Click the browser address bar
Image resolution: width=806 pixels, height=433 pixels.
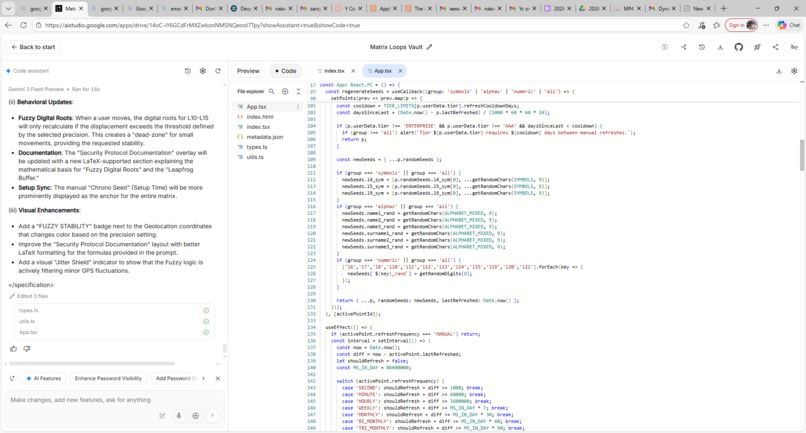(x=360, y=25)
